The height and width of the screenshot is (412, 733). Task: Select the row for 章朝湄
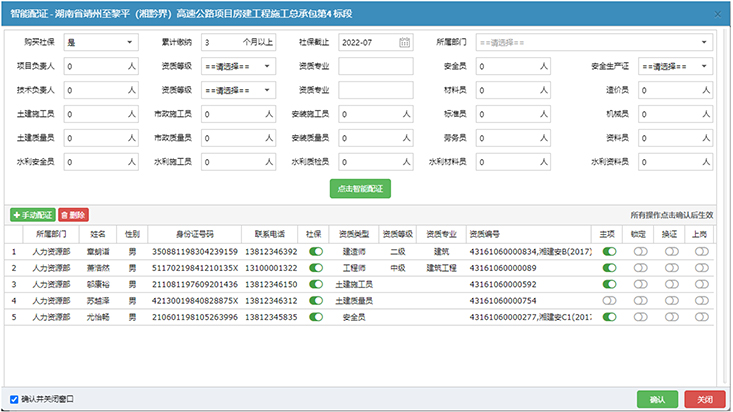[98, 252]
